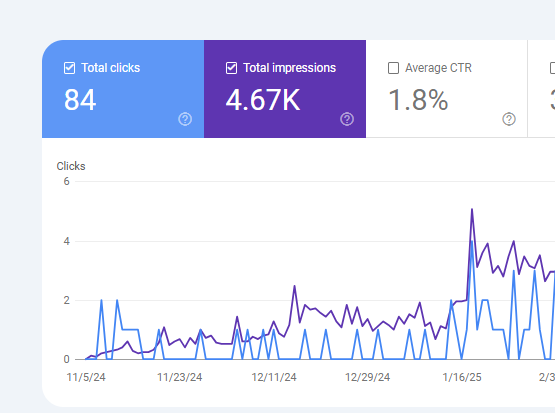This screenshot has width=555, height=413.
Task: Click the 84 total clicks value
Action: pos(80,100)
